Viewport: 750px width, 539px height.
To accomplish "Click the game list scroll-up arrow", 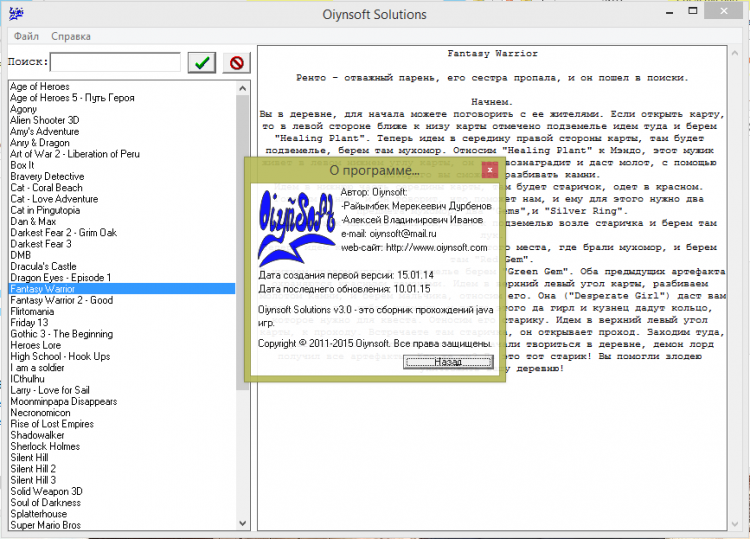I will pyautogui.click(x=243, y=87).
